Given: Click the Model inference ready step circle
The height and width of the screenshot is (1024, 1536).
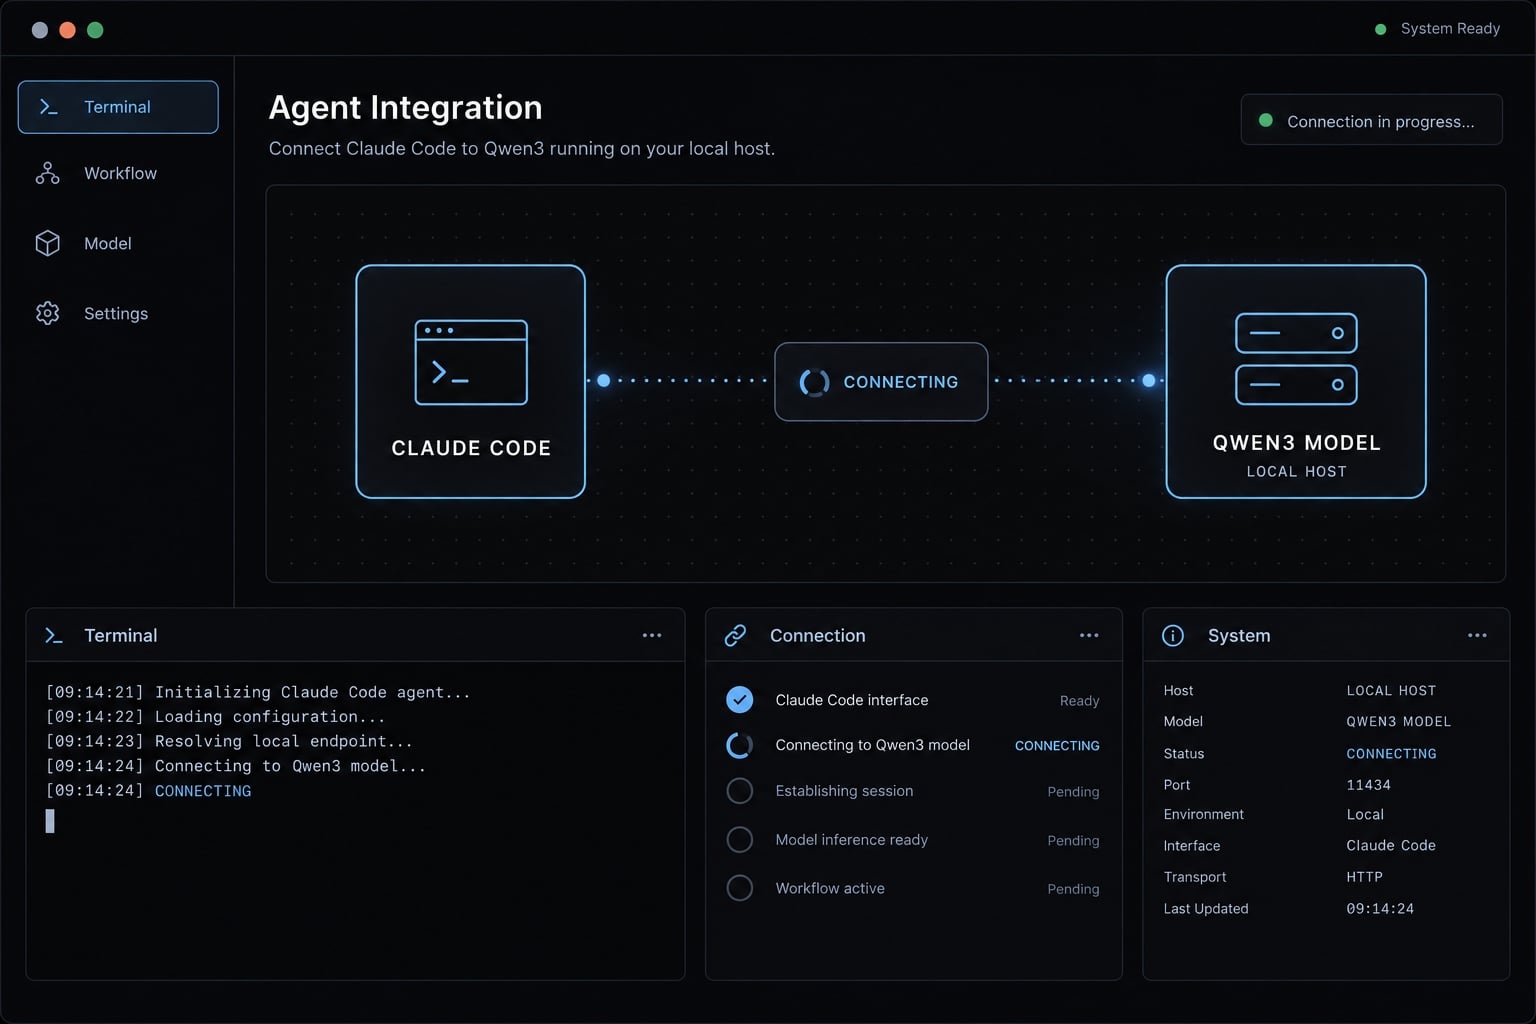Looking at the screenshot, I should point(739,840).
